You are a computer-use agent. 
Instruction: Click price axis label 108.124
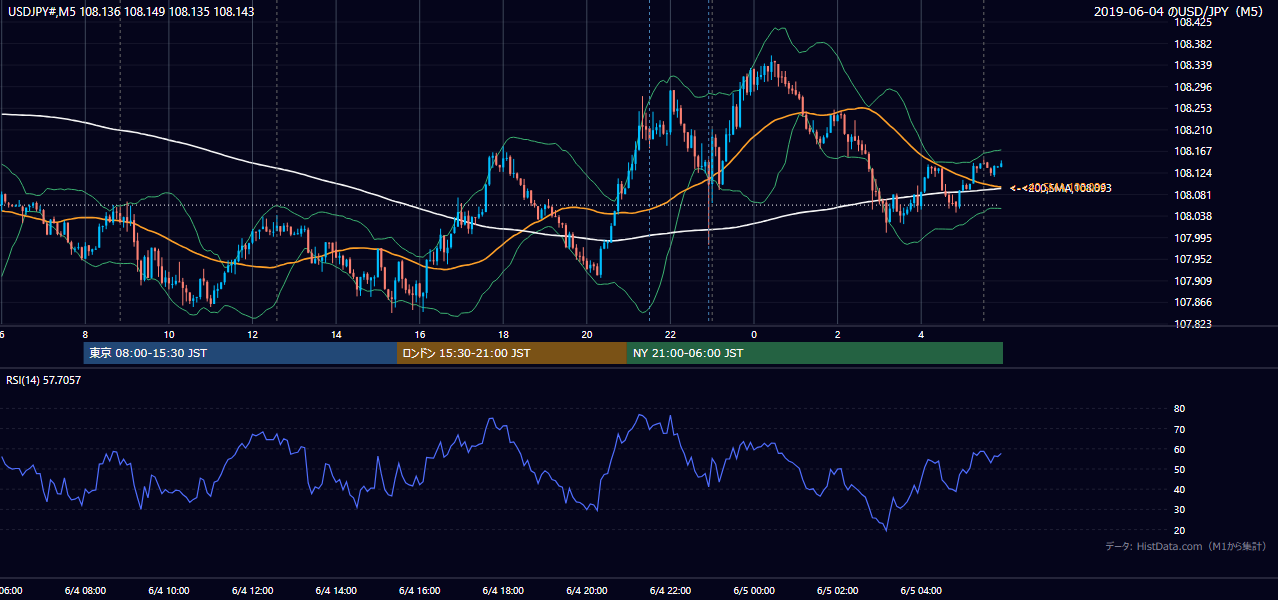[1192, 173]
